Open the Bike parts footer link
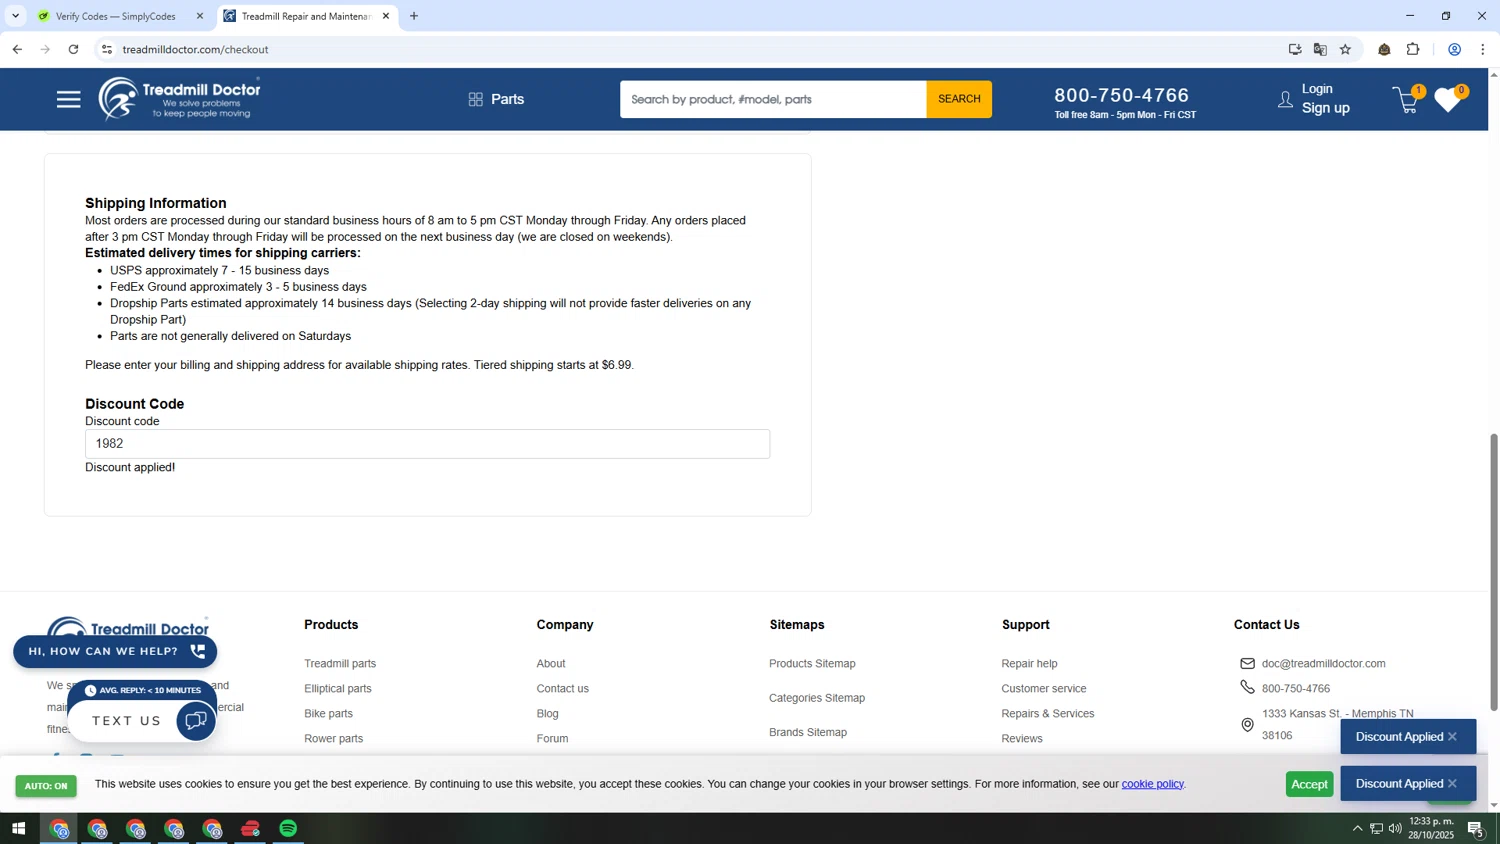The width and height of the screenshot is (1500, 844). coord(328,714)
